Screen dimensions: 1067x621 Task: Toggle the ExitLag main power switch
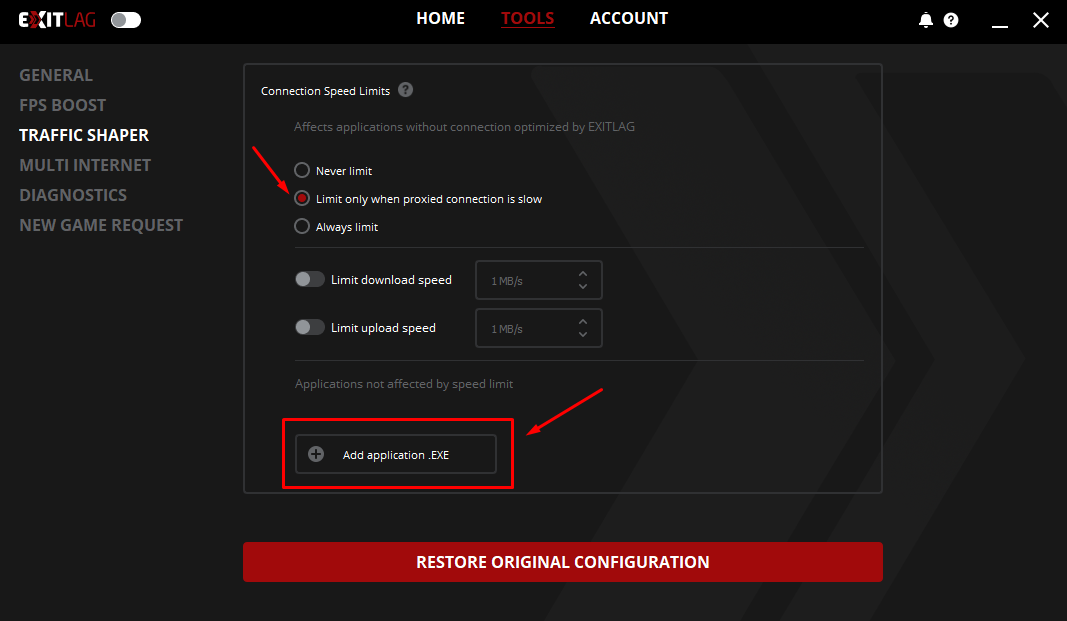pos(126,20)
